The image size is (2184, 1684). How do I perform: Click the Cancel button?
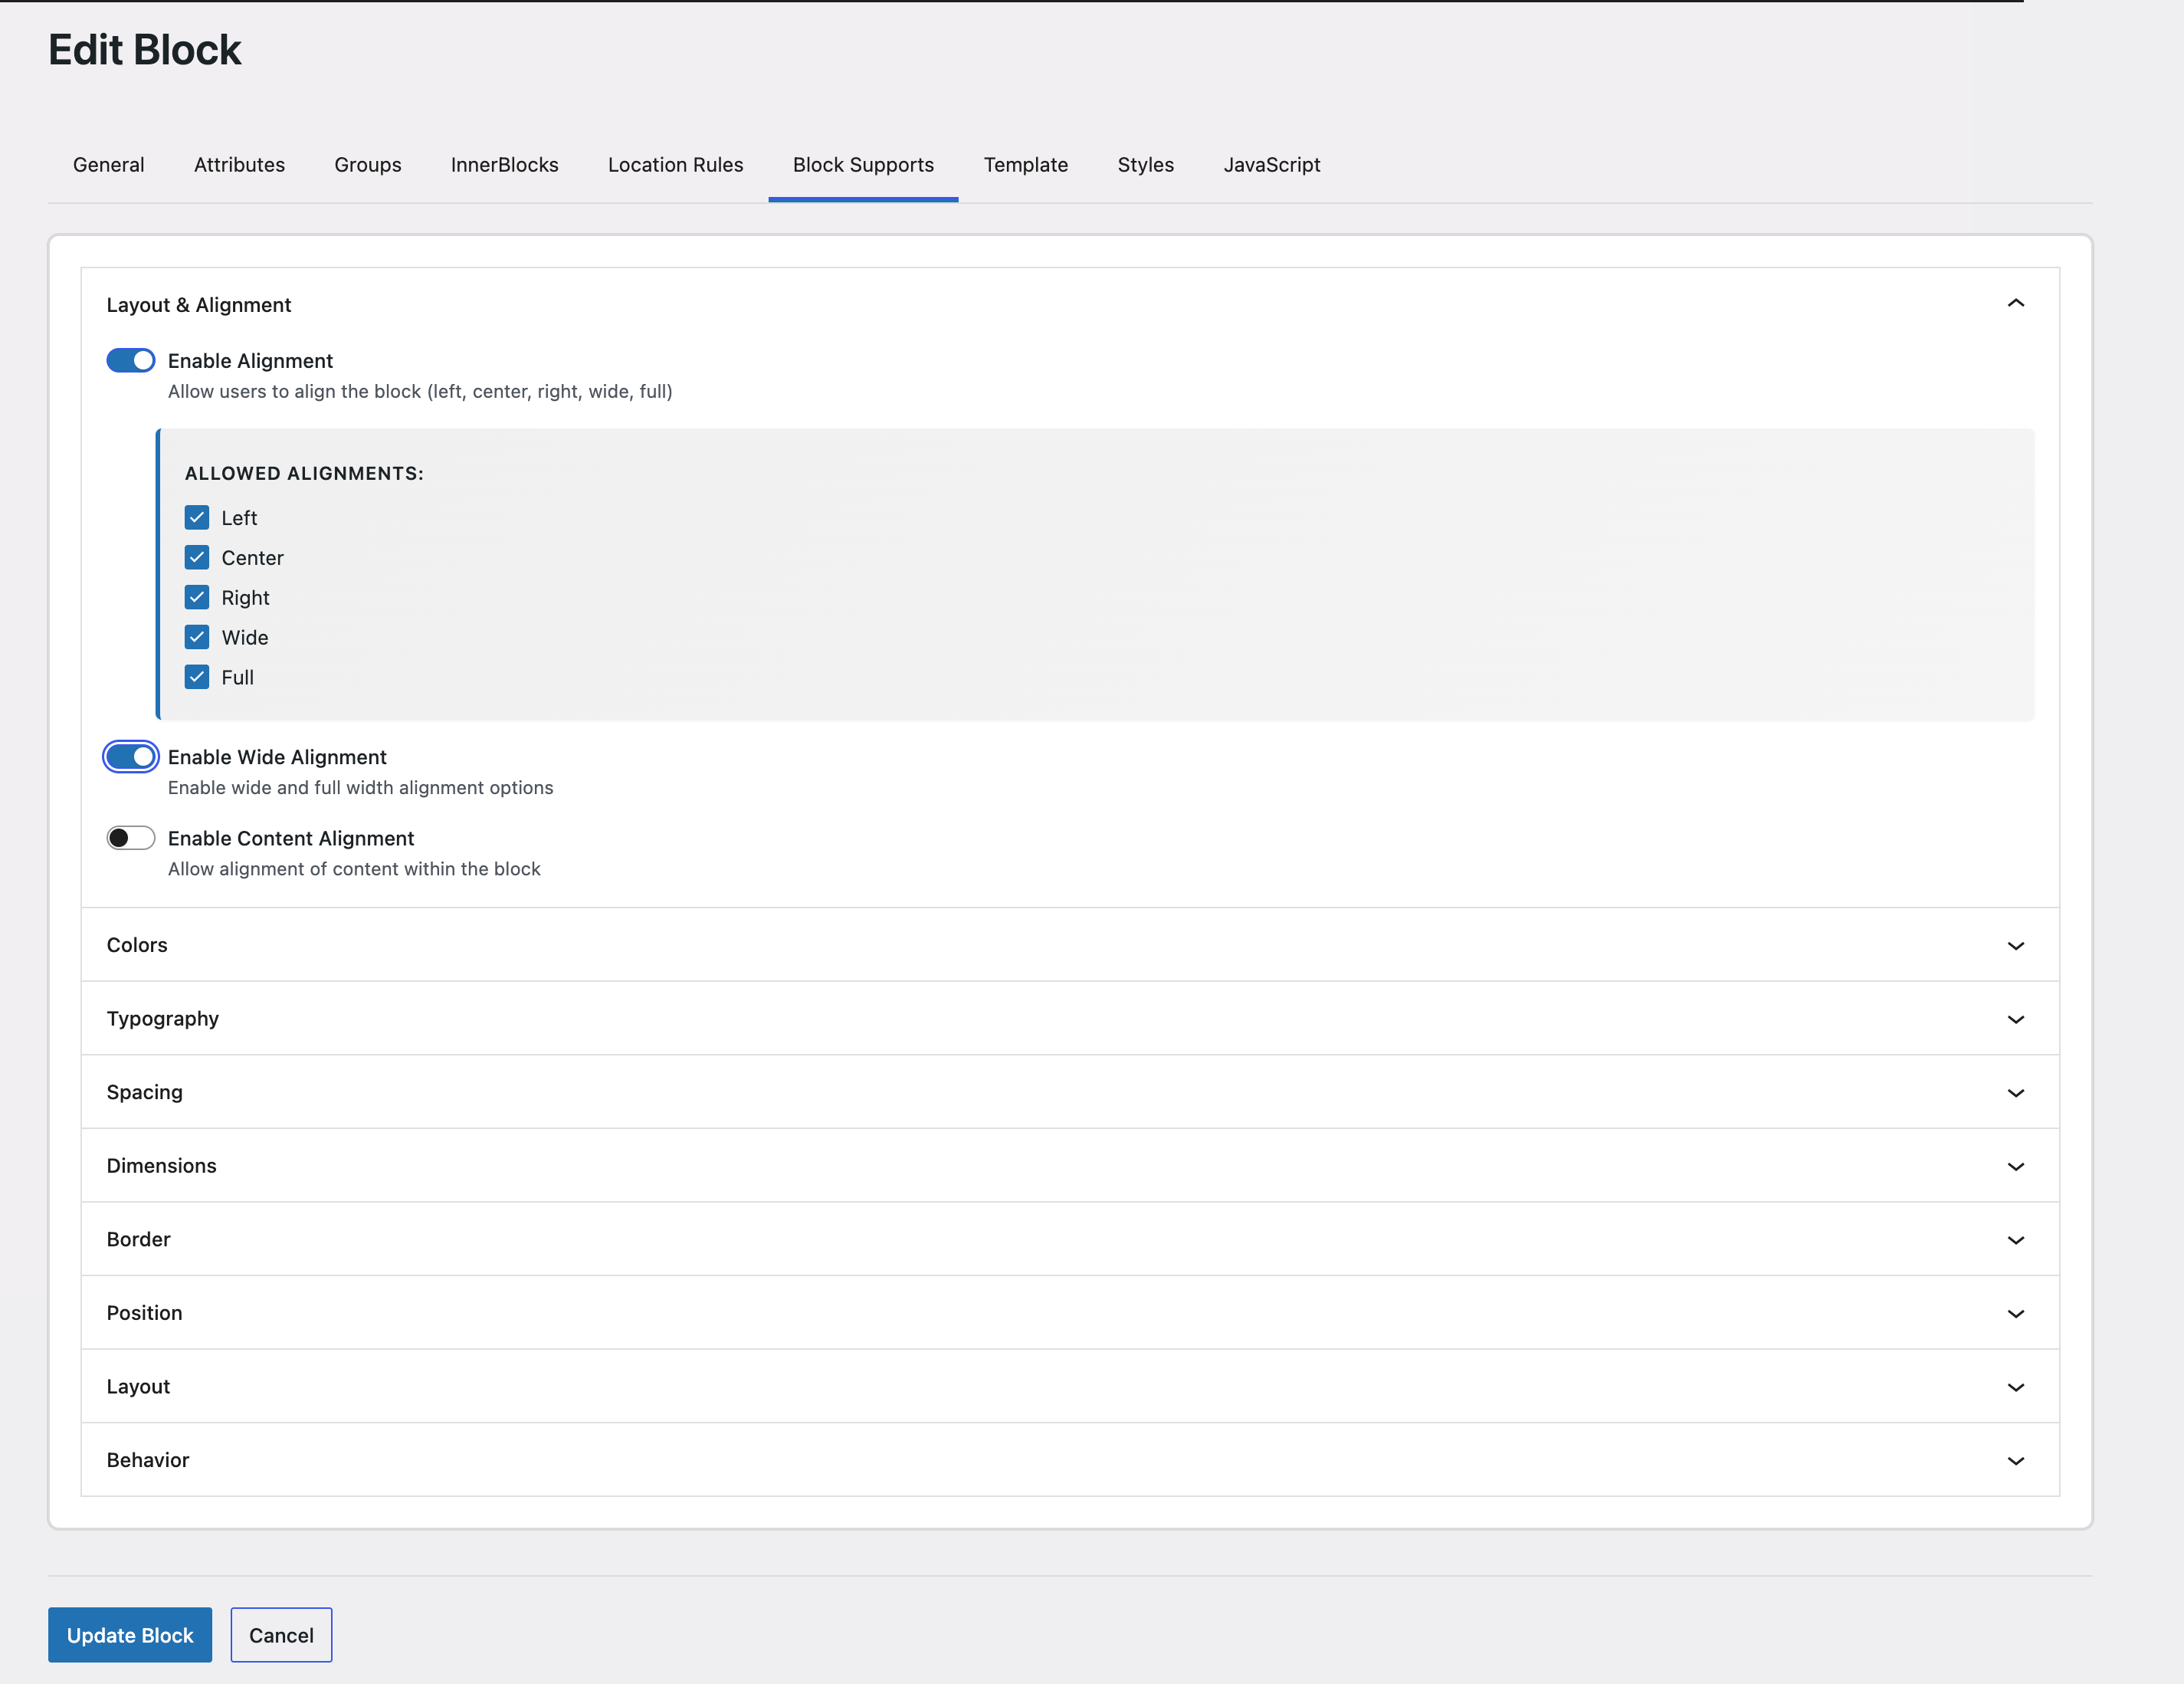coord(281,1635)
